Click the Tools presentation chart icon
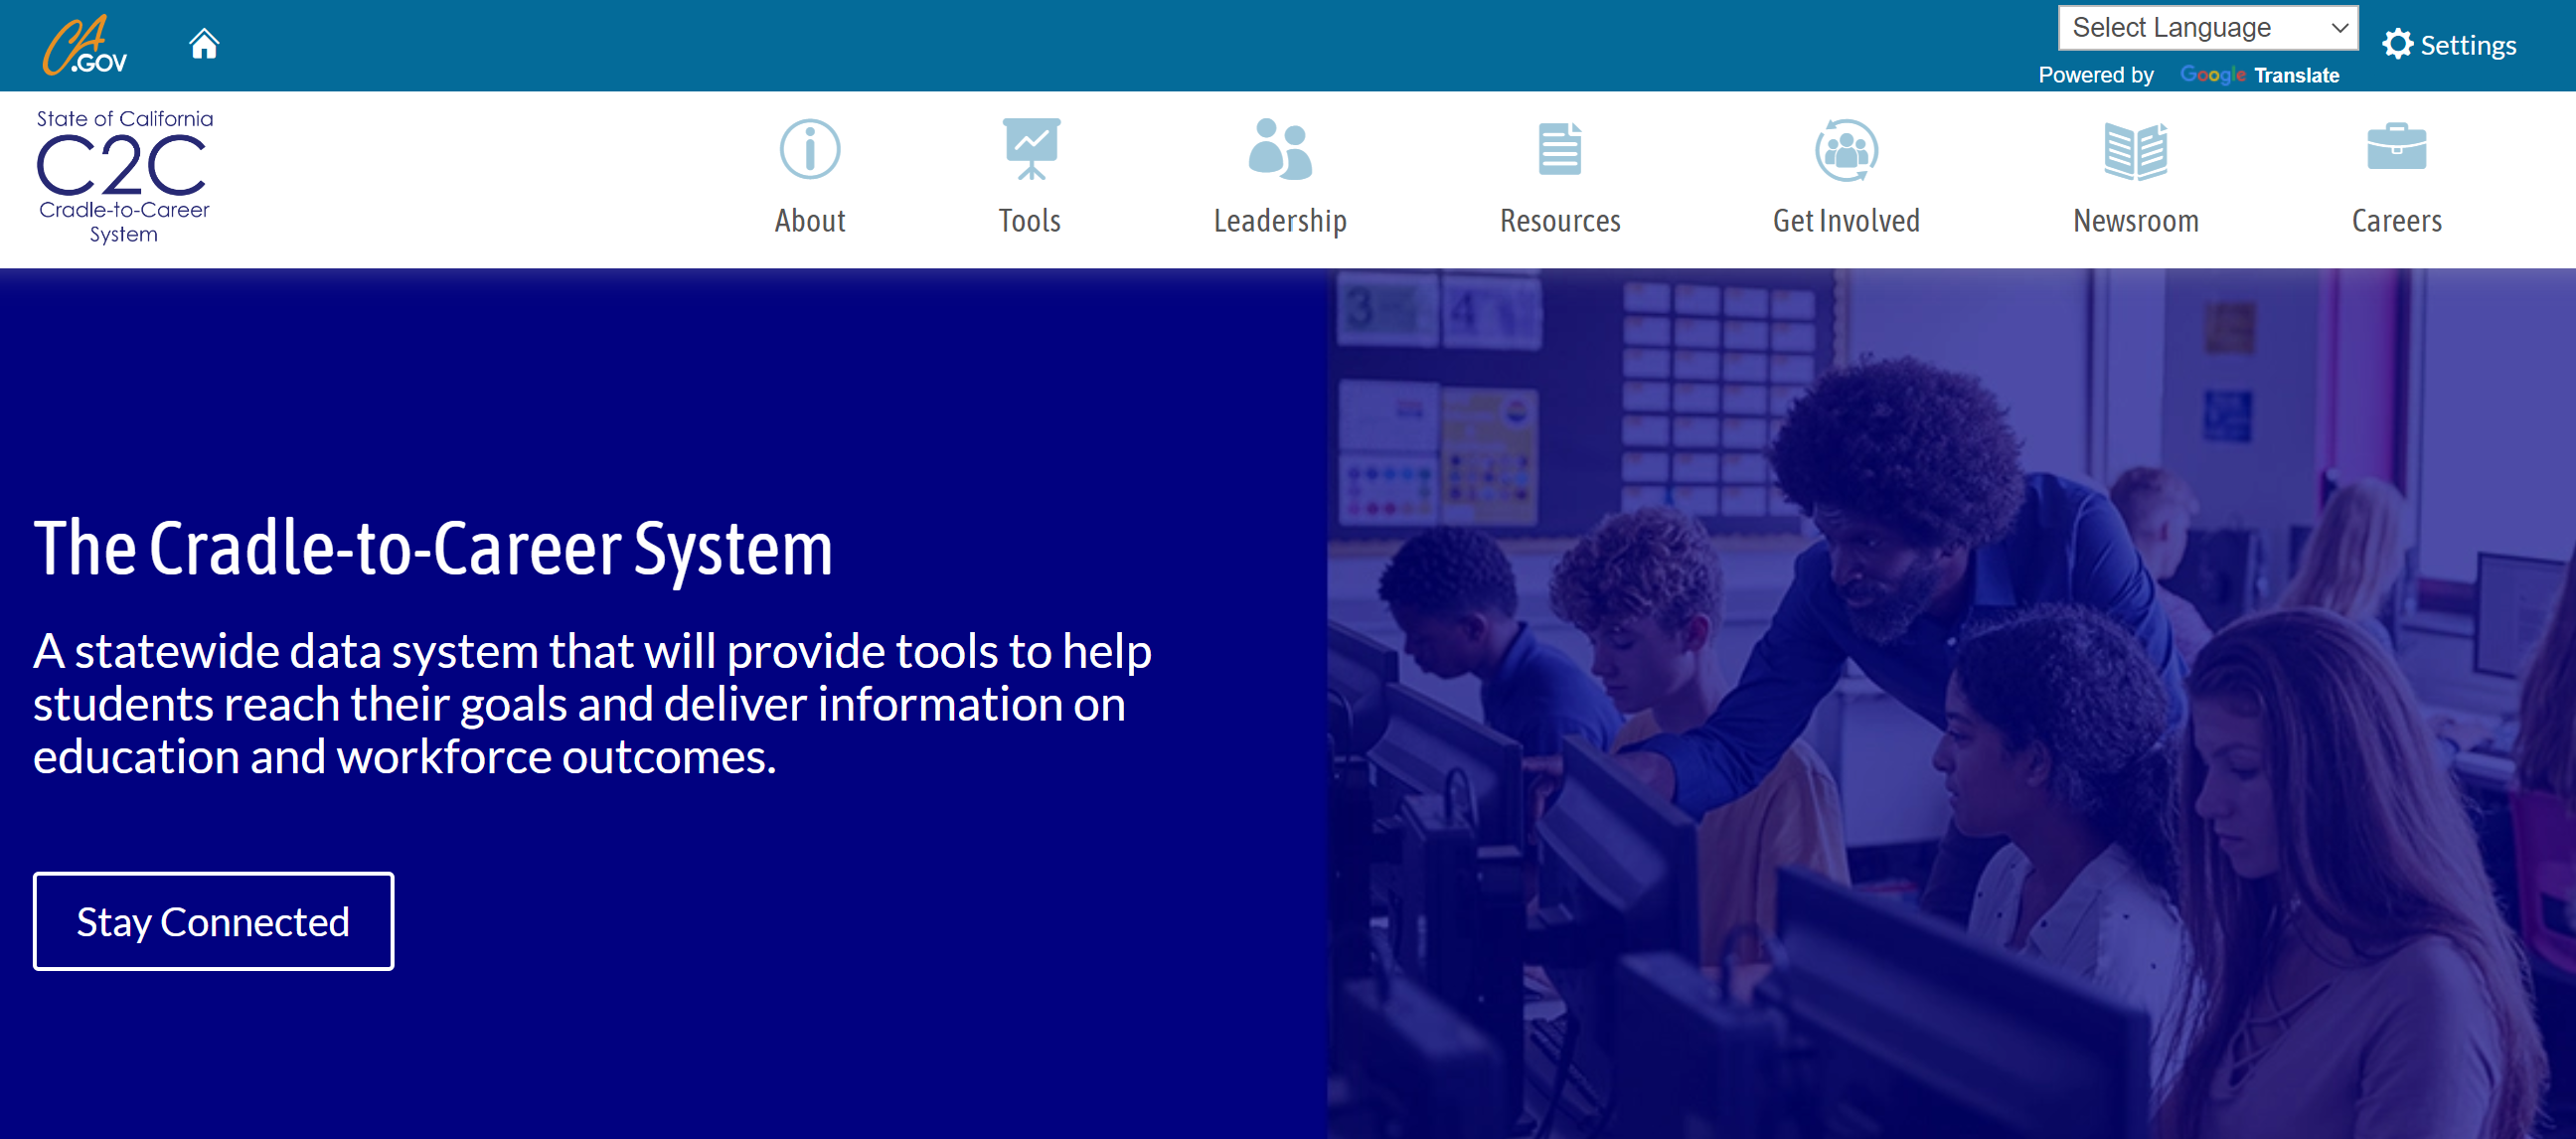 tap(1031, 149)
